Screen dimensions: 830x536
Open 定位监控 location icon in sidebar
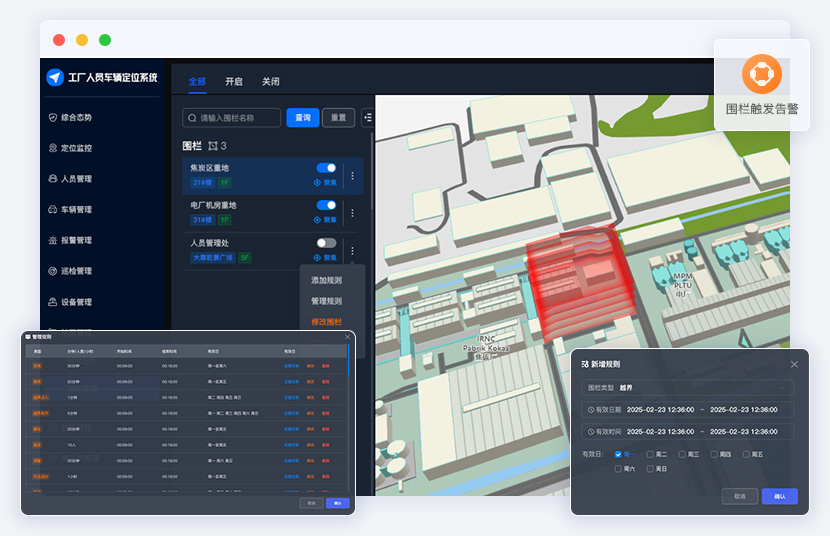(53, 148)
